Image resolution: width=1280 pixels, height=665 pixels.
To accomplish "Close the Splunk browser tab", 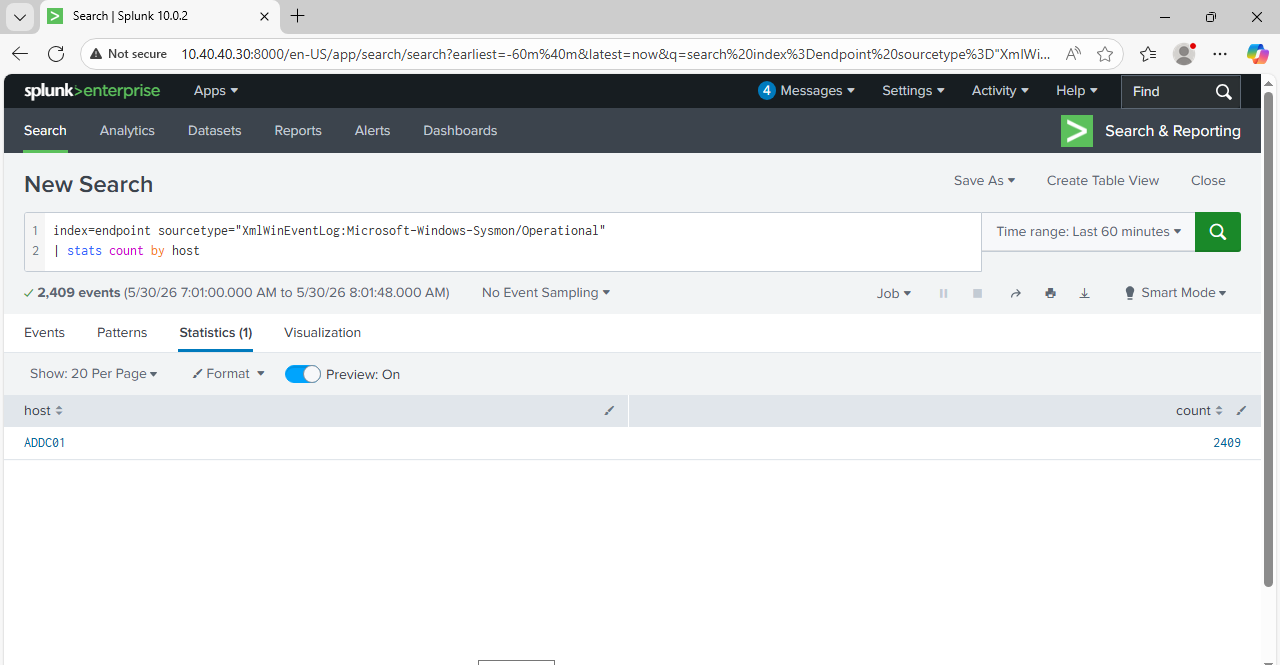I will tap(264, 16).
